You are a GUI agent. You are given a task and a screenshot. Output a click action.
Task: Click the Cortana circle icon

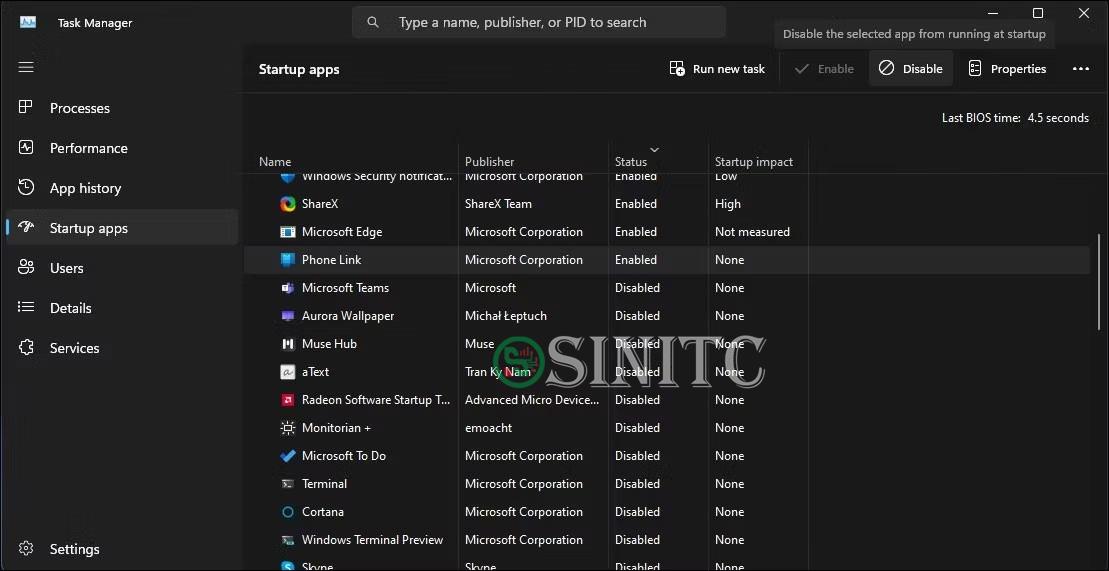tap(288, 512)
